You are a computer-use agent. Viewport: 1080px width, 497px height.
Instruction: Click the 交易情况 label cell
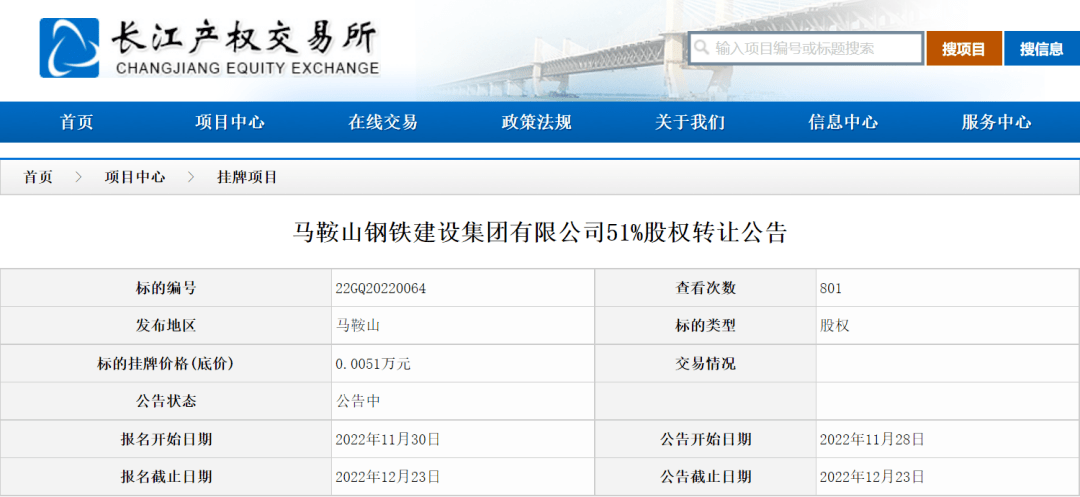click(x=706, y=363)
